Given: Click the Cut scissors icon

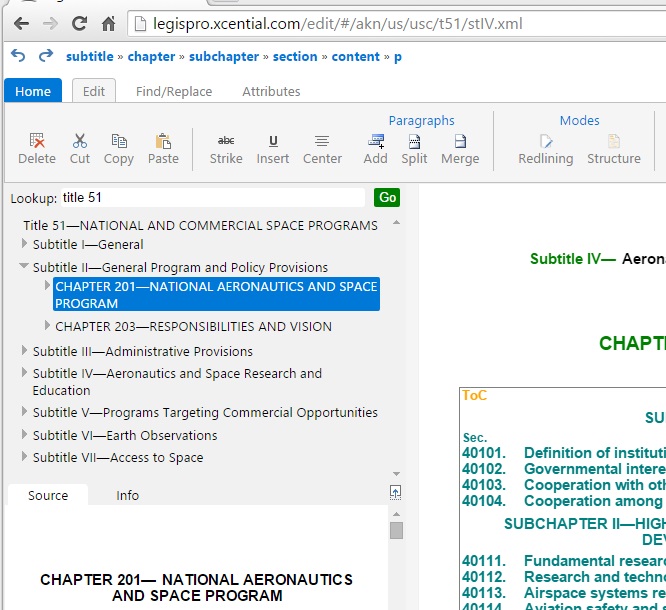Looking at the screenshot, I should [80, 142].
